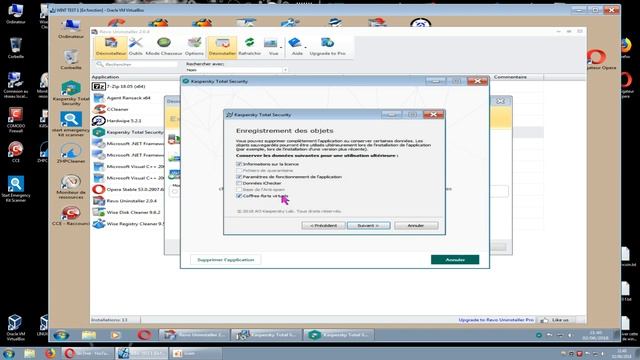
Task: Uncheck Informations sur la licence checkbox
Action: point(239,164)
